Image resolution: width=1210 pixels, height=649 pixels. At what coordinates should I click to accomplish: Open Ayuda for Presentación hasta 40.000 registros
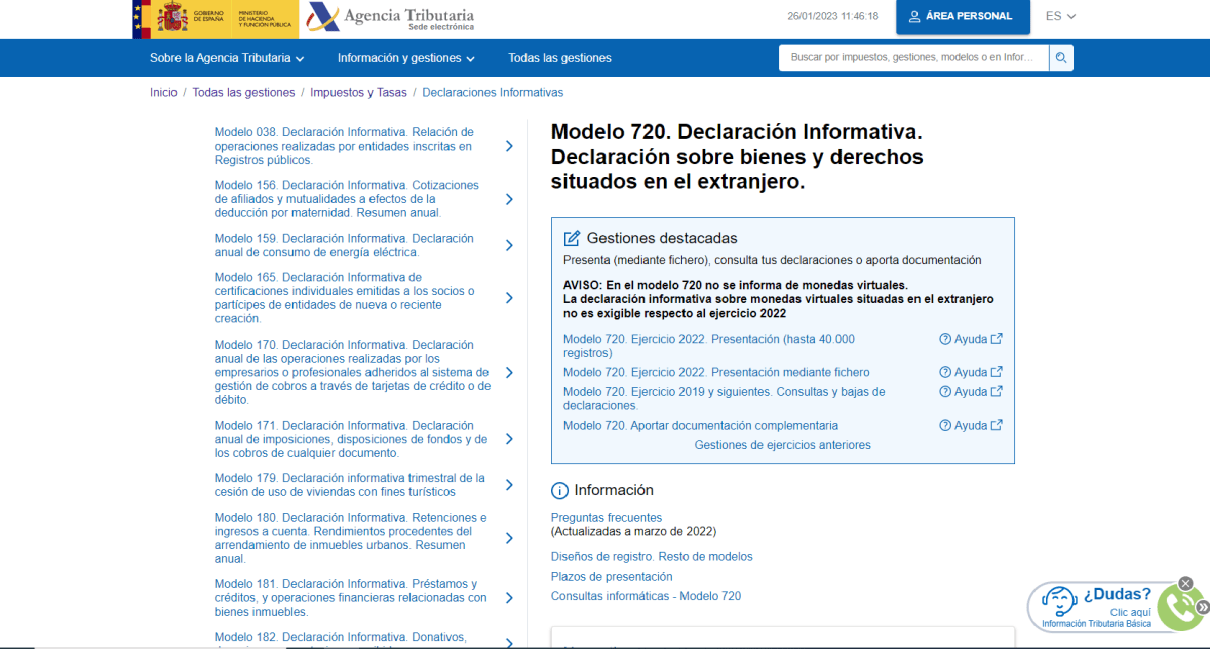coord(970,339)
